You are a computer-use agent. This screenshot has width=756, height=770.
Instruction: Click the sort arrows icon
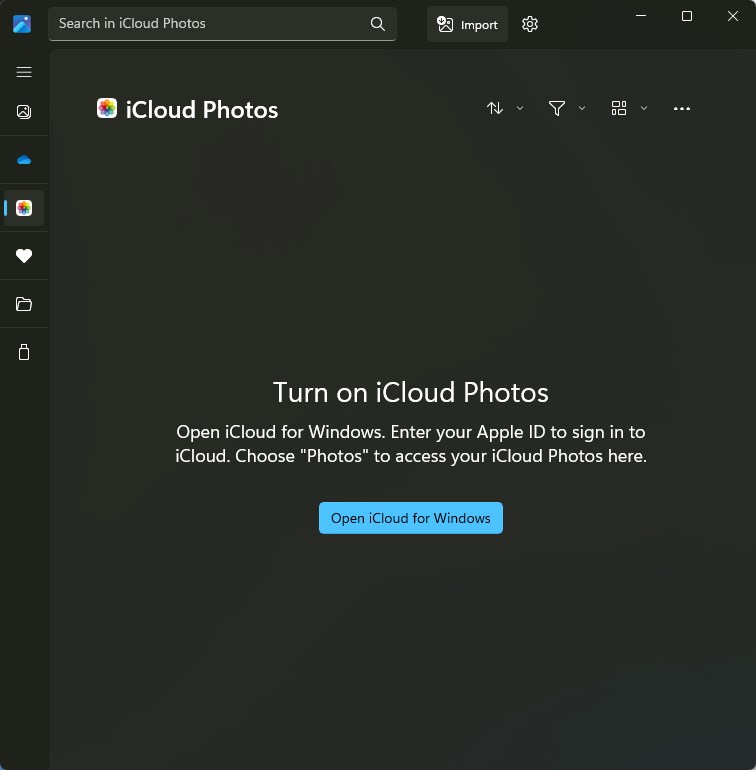[x=495, y=108]
